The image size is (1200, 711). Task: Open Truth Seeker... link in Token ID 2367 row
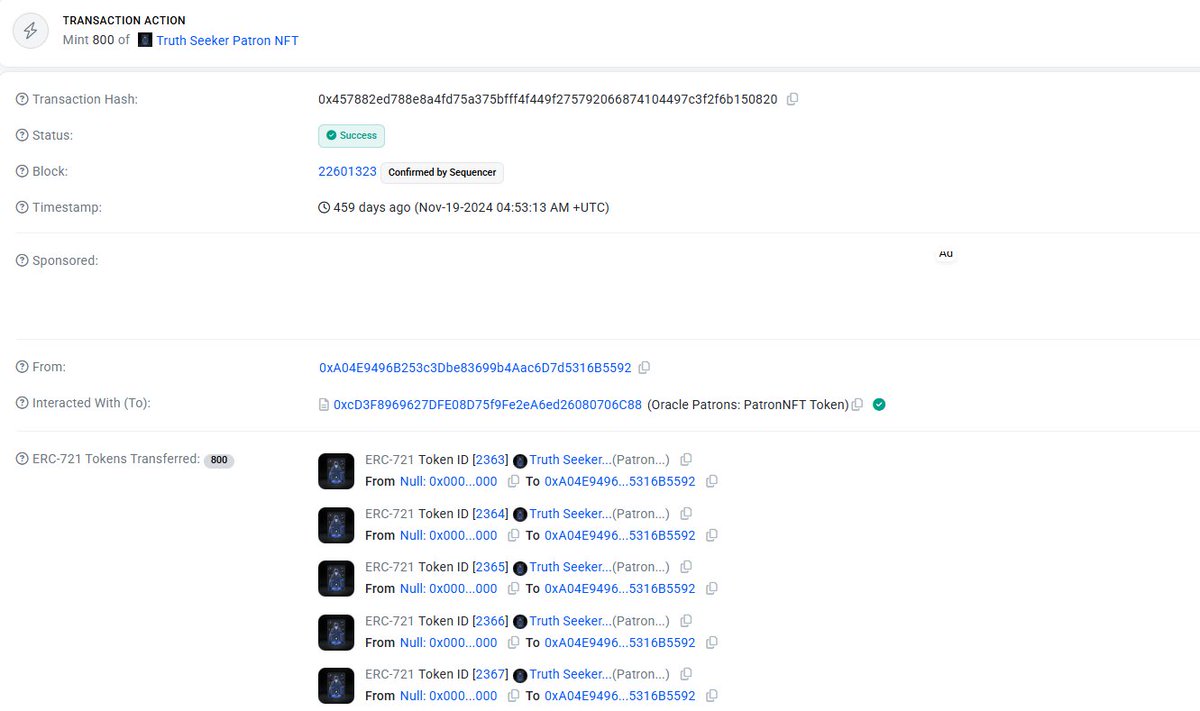point(570,674)
